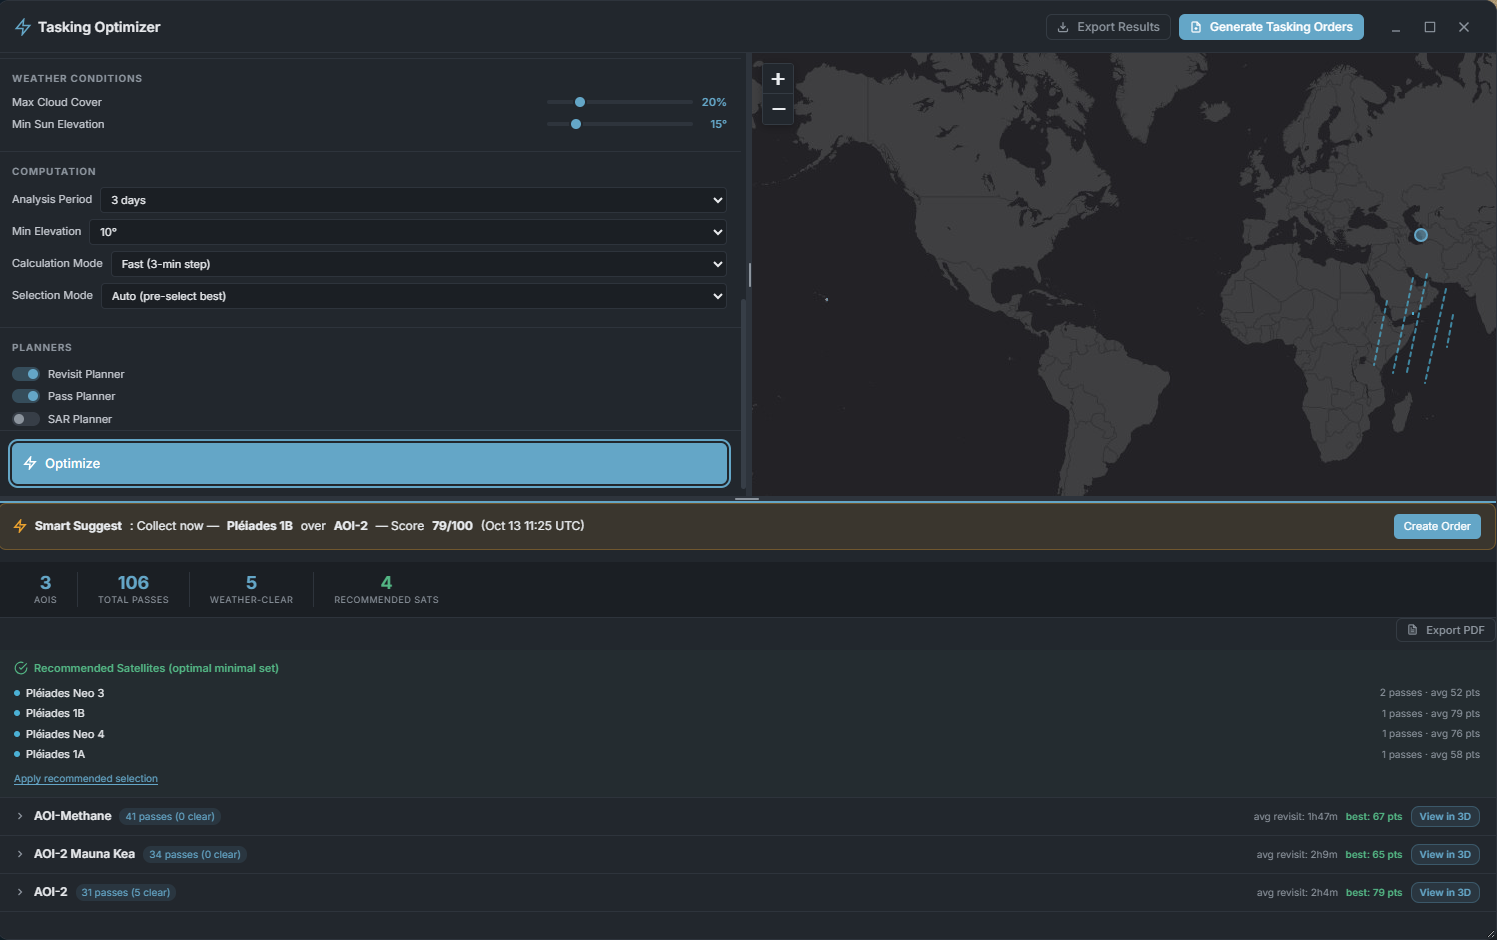Select Pléiades Neo 3 satellite entry
1497x940 pixels.
[65, 693]
